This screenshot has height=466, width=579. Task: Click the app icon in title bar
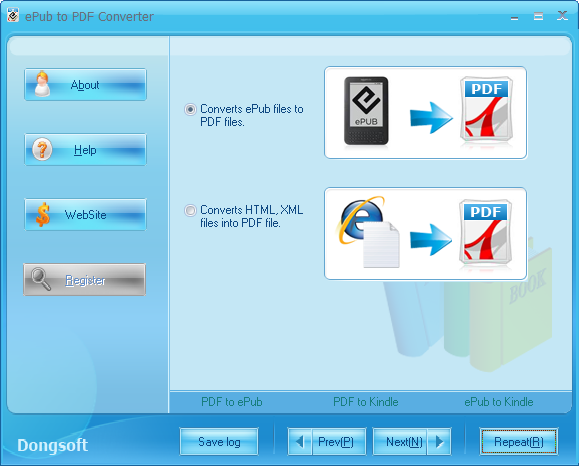pos(13,16)
